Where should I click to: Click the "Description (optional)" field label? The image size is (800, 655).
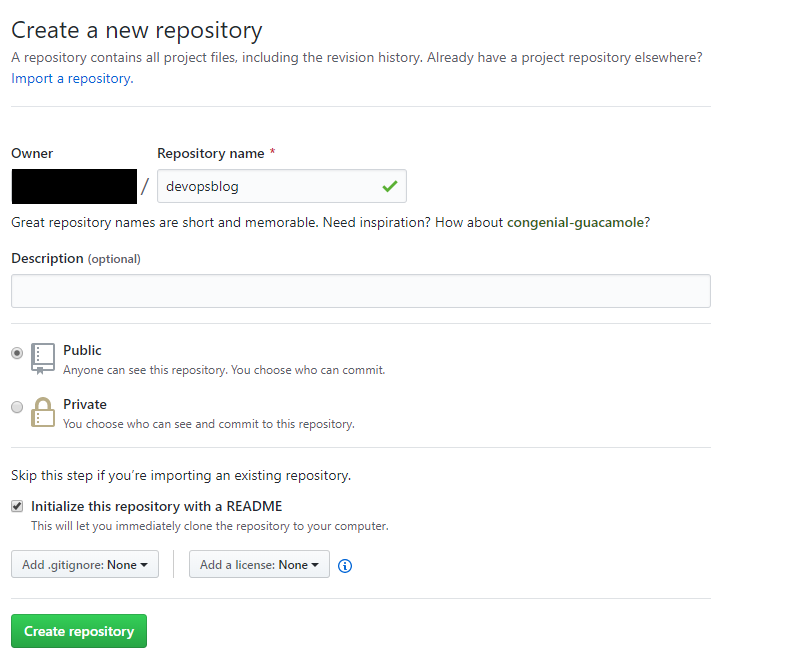click(x=75, y=259)
